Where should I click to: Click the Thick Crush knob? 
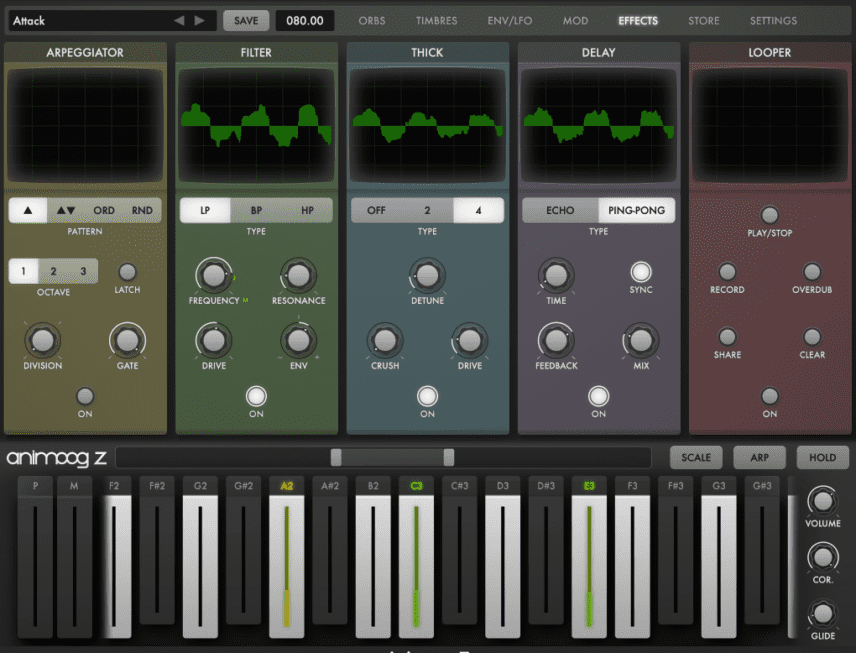click(x=385, y=341)
